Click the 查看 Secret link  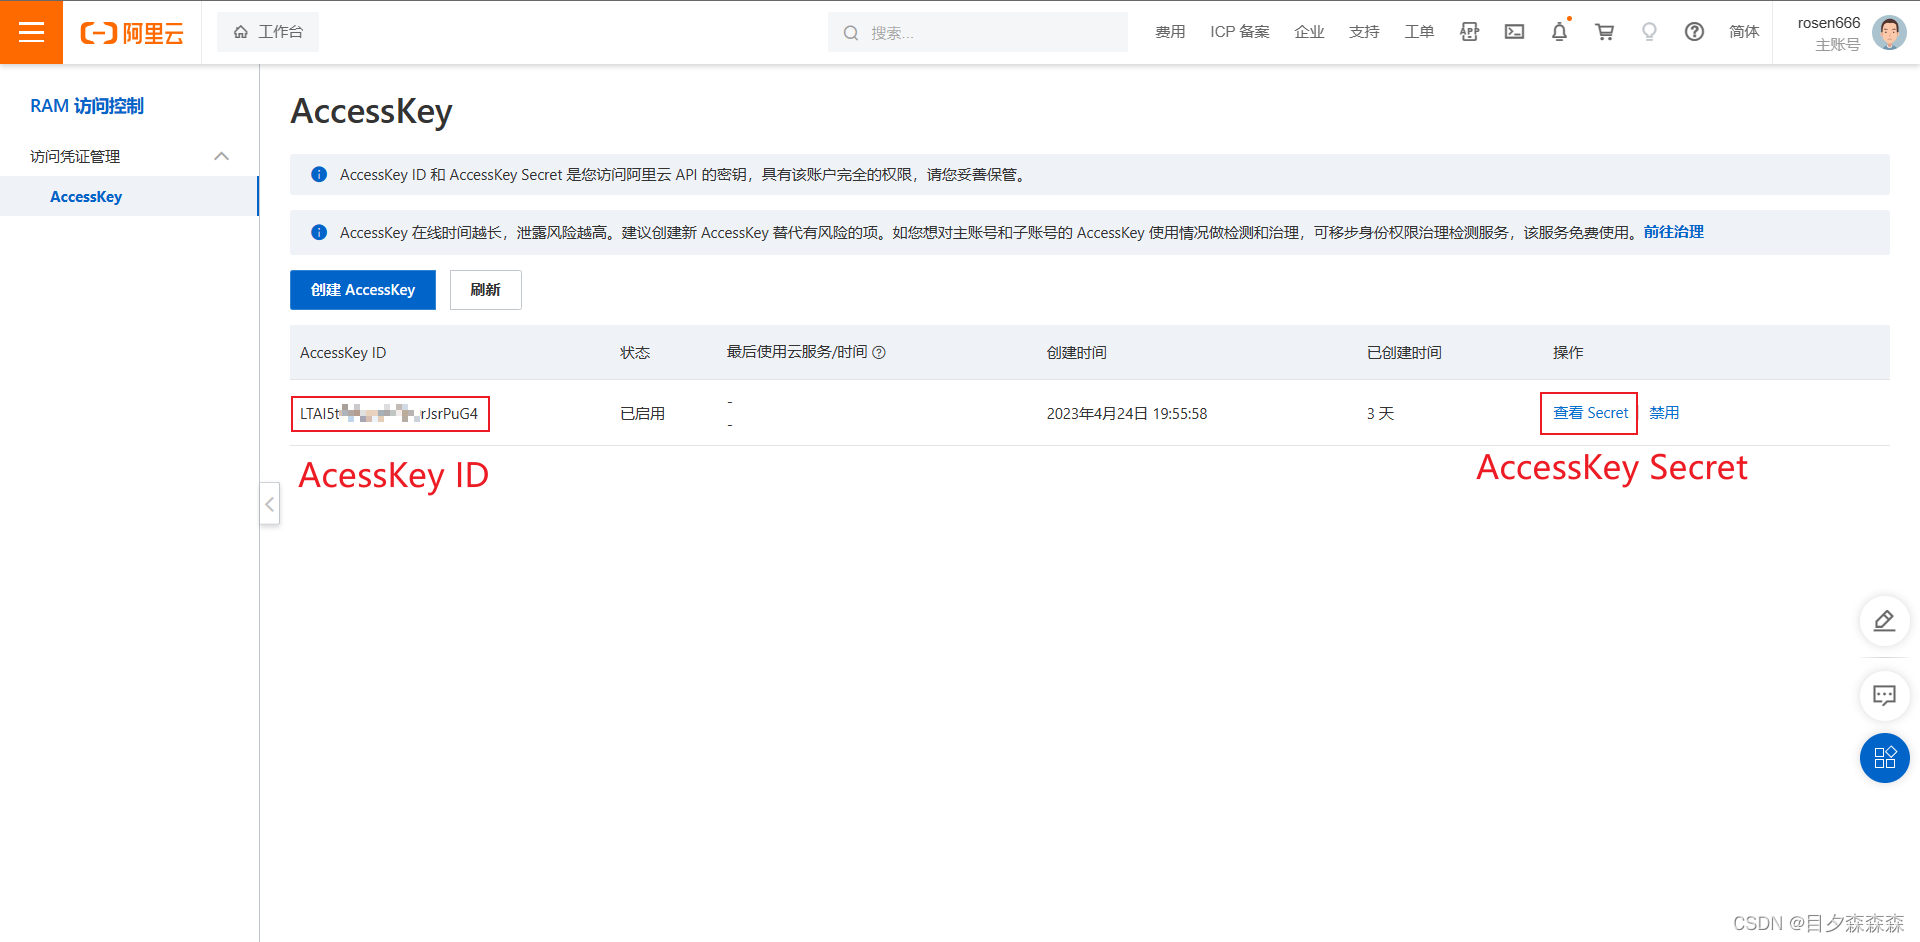(x=1588, y=412)
